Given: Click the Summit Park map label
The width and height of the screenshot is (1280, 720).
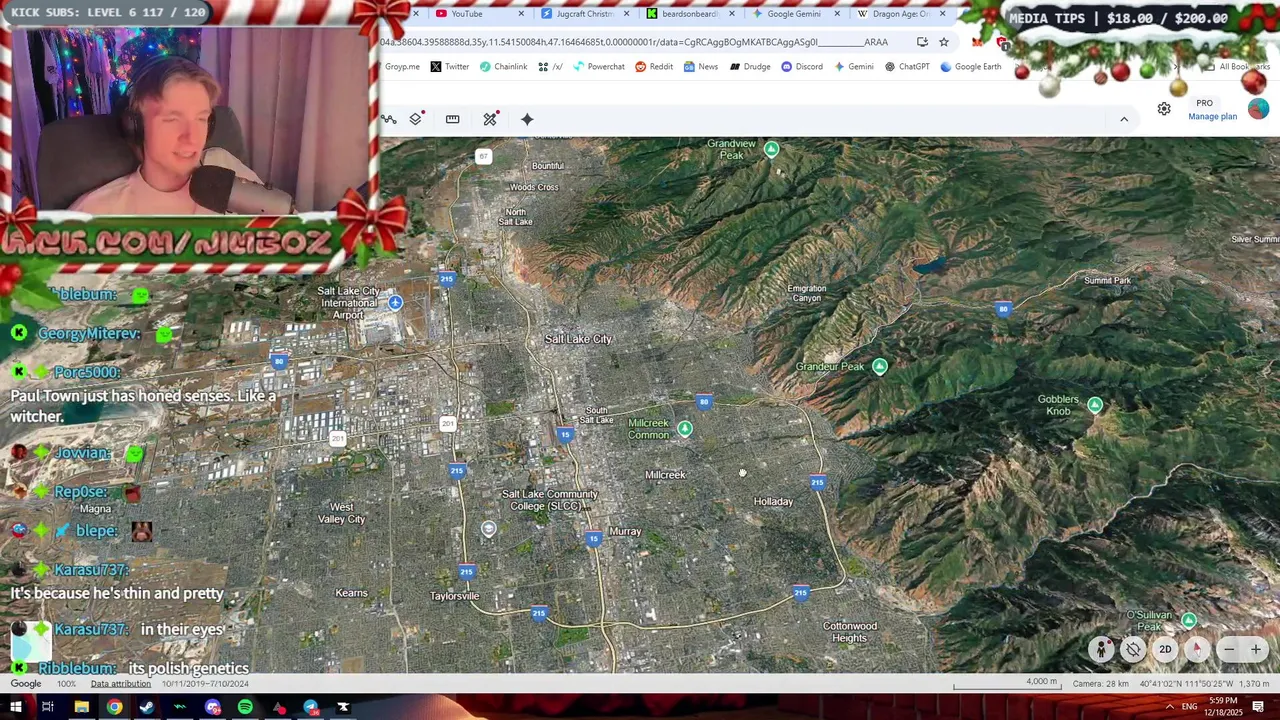Looking at the screenshot, I should tap(1108, 280).
